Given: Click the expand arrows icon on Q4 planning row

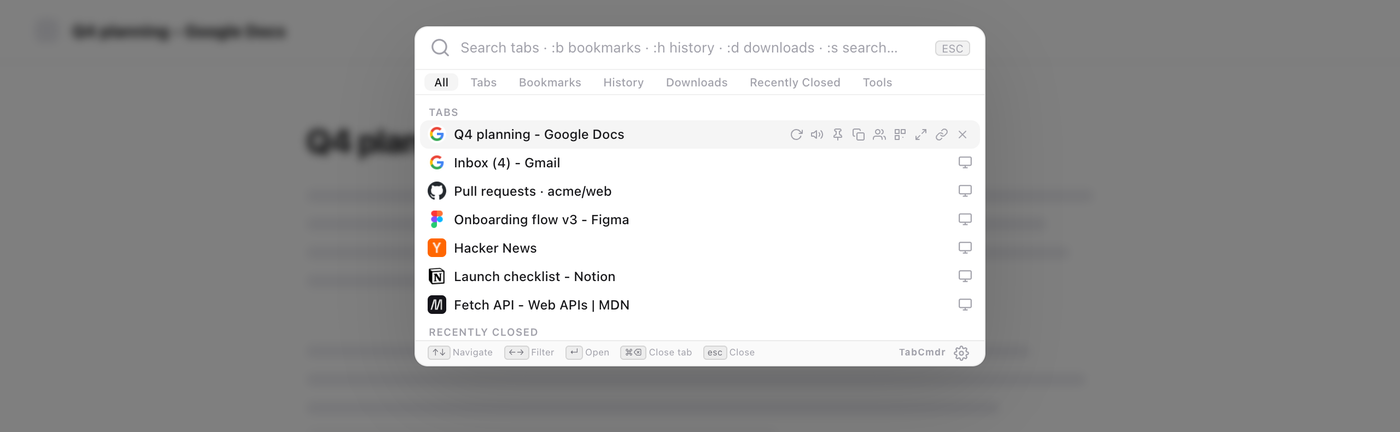Looking at the screenshot, I should pos(921,134).
